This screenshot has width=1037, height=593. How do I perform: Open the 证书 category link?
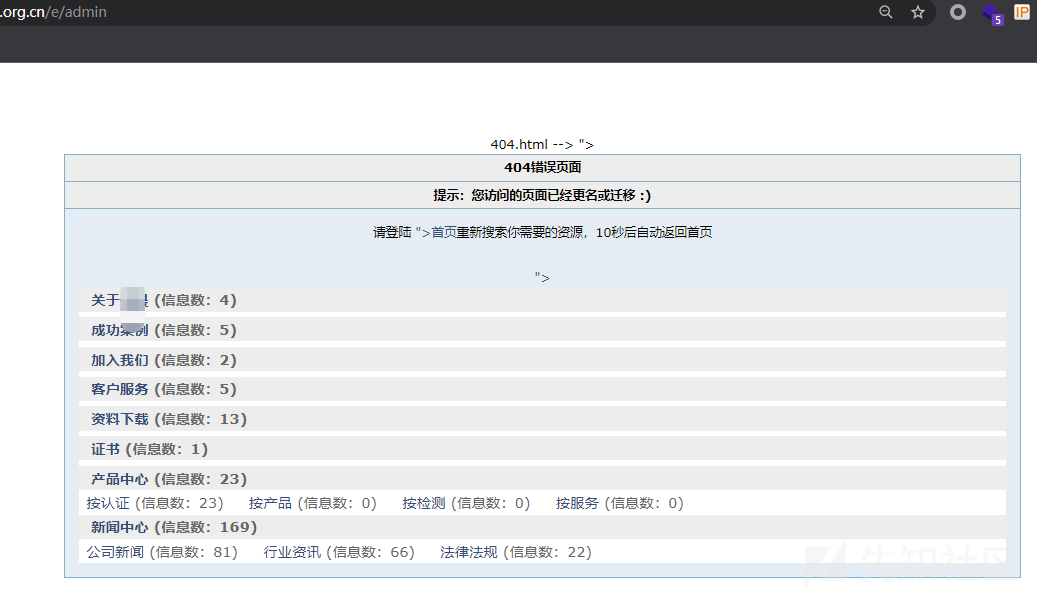(x=105, y=449)
